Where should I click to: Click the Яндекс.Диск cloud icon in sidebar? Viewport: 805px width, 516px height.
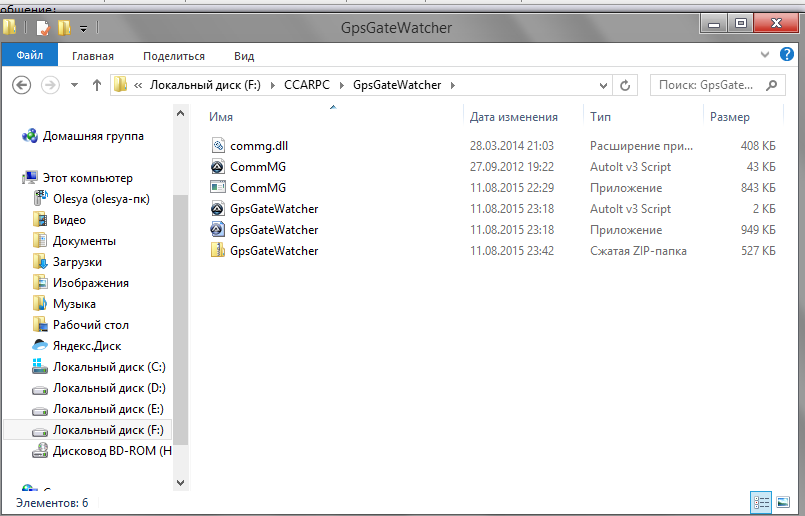point(40,346)
